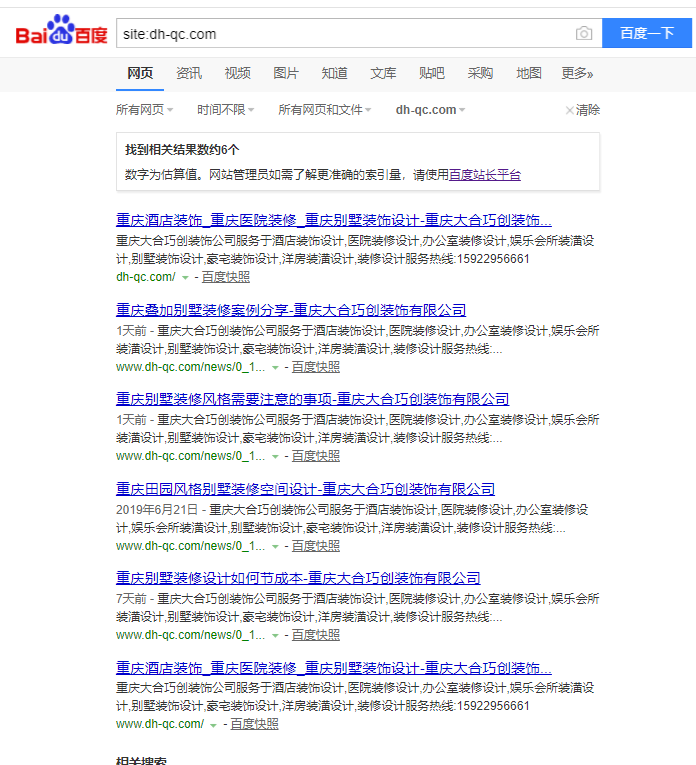This screenshot has height=765, width=696.
Task: Switch to the 文库 tab
Action: tap(383, 73)
